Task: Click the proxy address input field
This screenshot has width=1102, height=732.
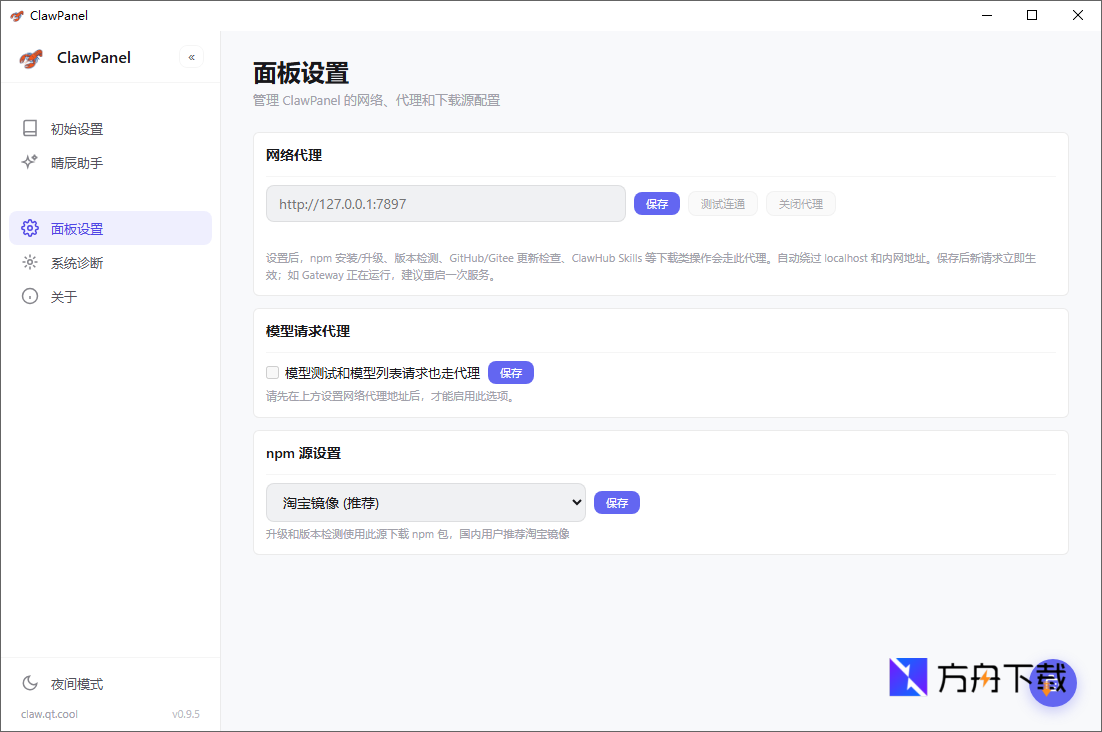Action: pos(445,204)
